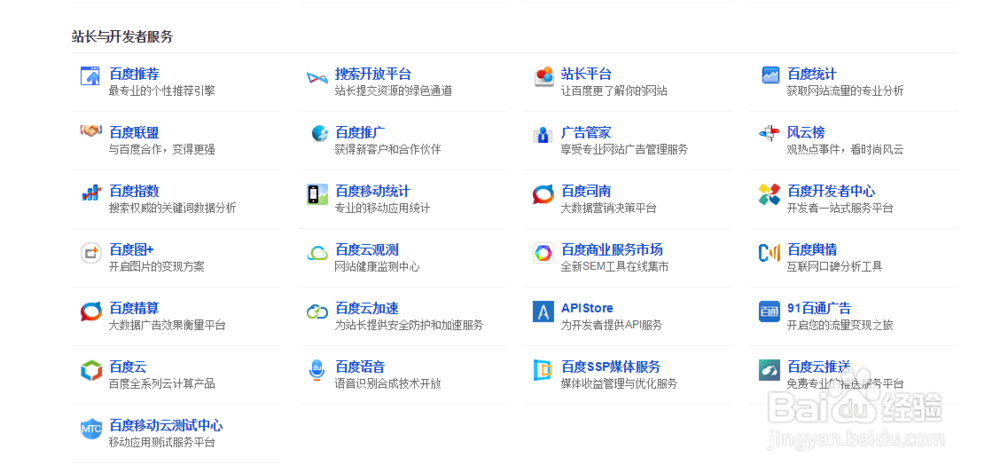The height and width of the screenshot is (473, 1000).
Task: Click the 百度移动统计 phone icon
Action: [x=317, y=194]
